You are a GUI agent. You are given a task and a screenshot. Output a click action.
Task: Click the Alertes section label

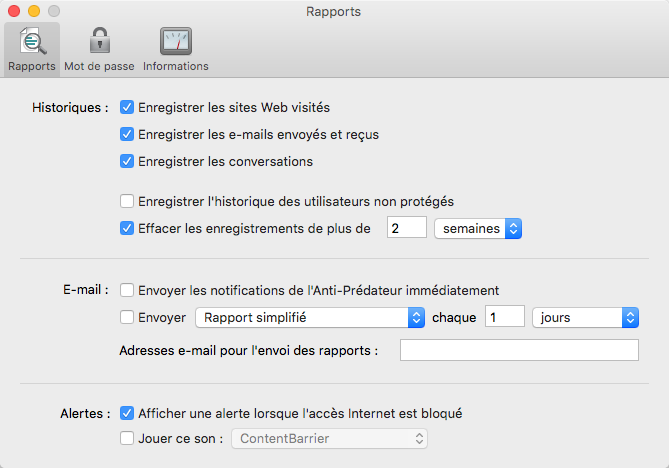(85, 413)
